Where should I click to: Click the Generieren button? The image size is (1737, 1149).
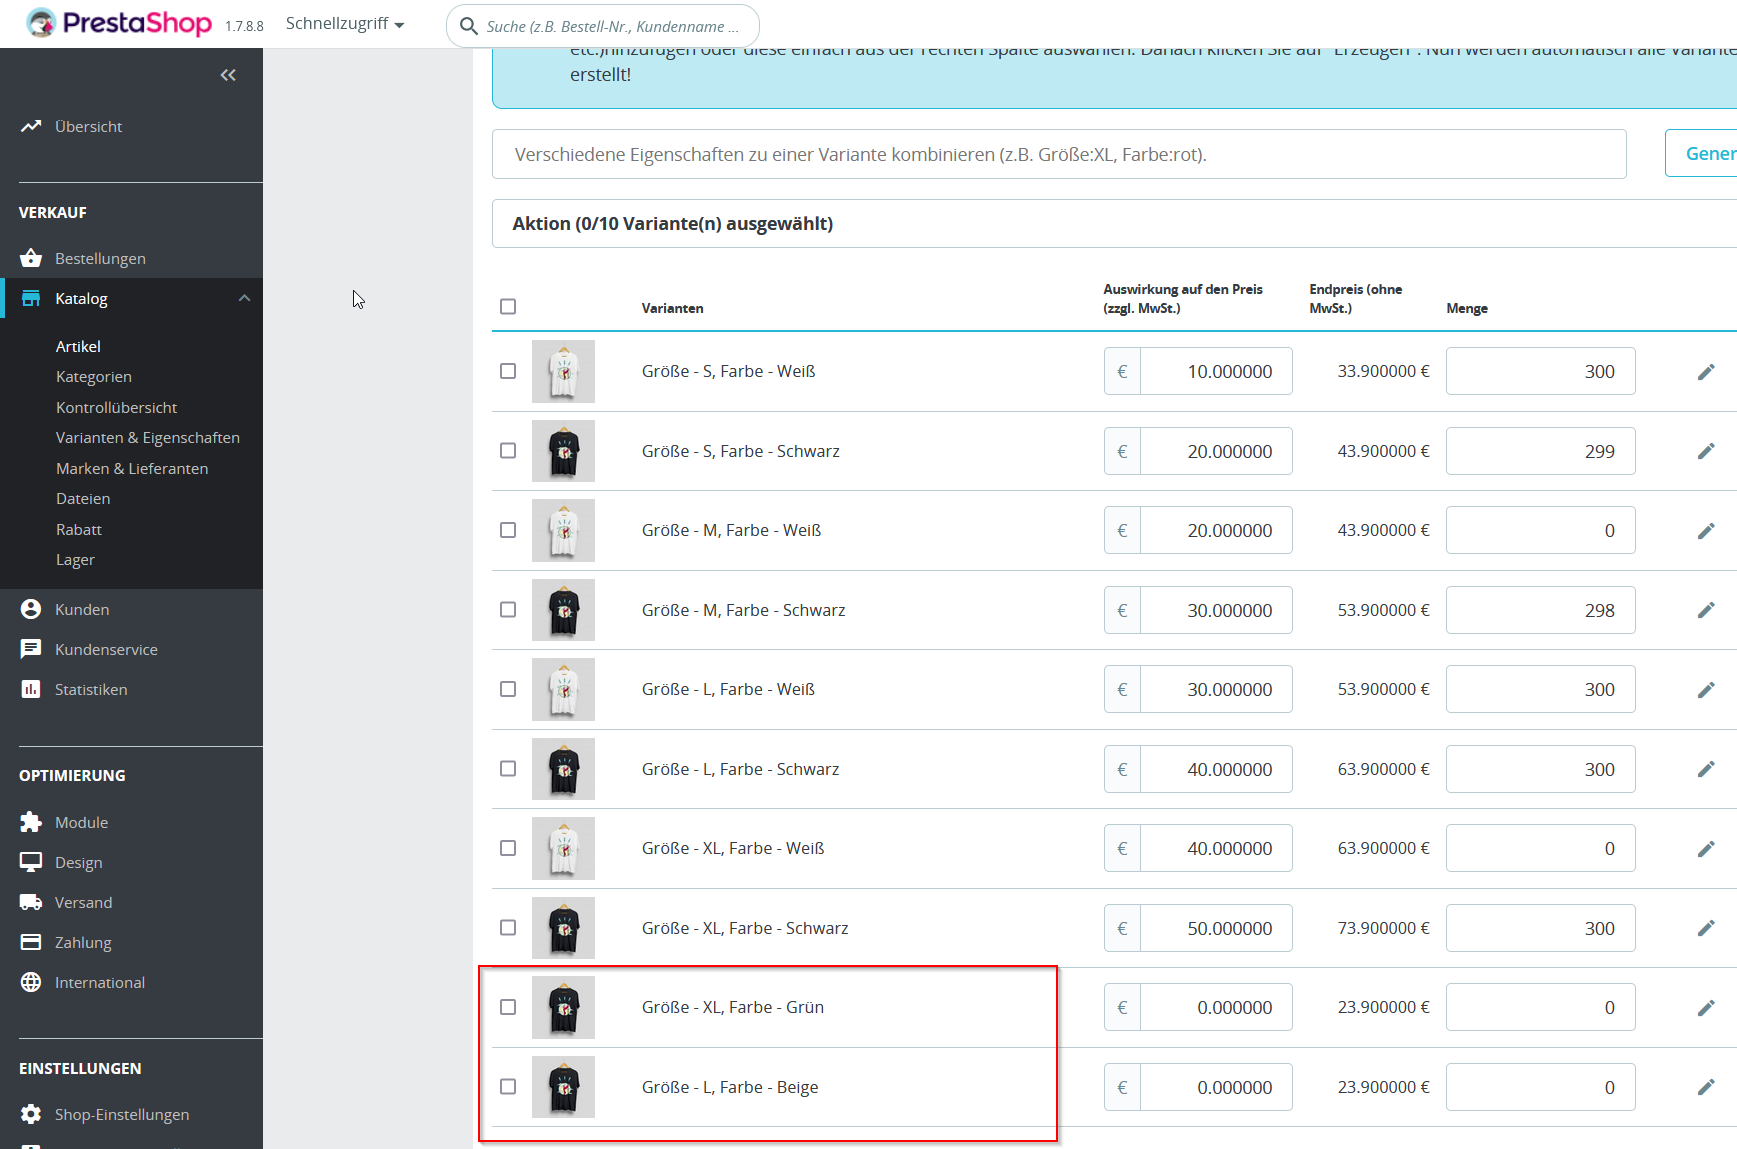coord(1701,154)
